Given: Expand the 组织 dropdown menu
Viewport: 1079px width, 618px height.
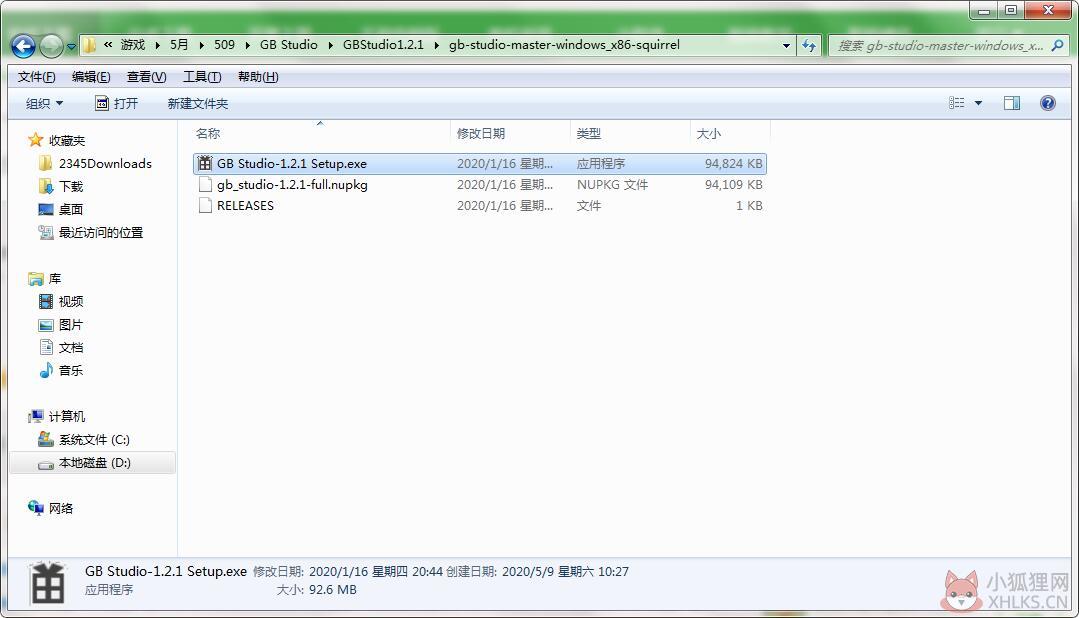Looking at the screenshot, I should point(44,103).
